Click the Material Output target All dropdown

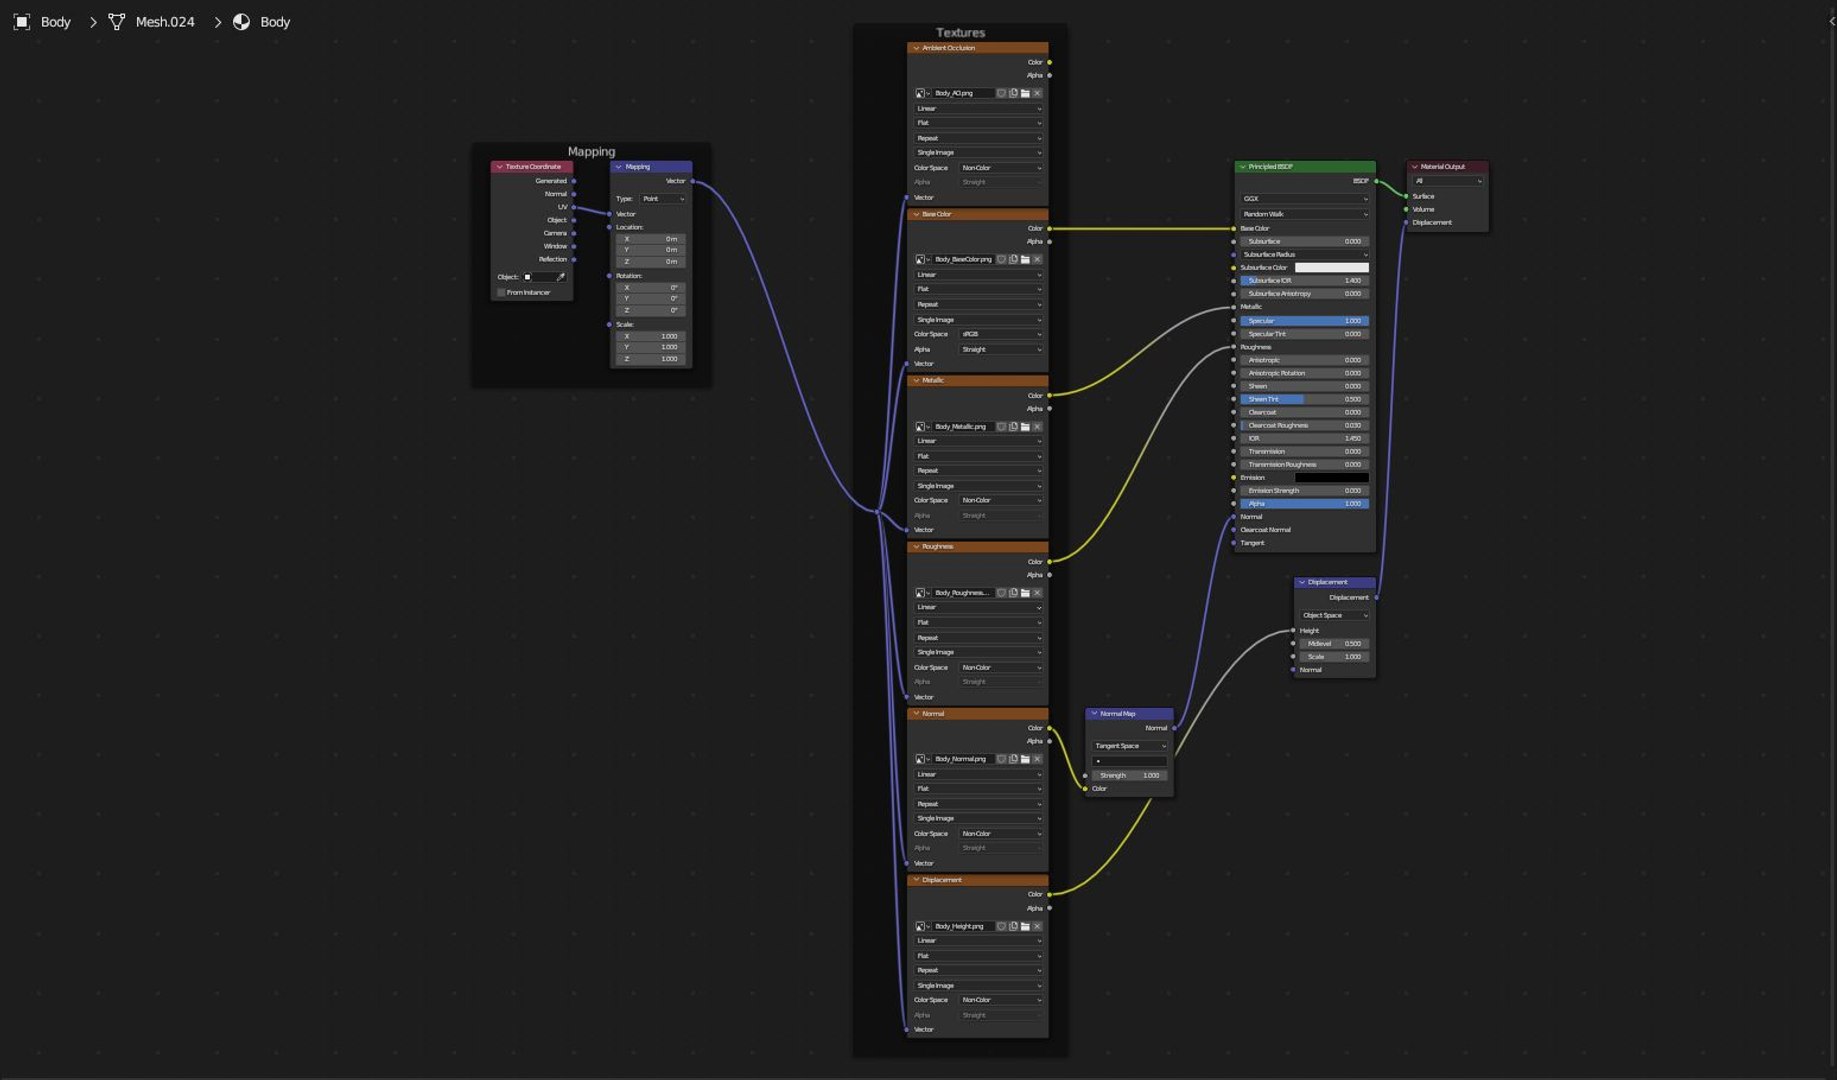pos(1449,181)
